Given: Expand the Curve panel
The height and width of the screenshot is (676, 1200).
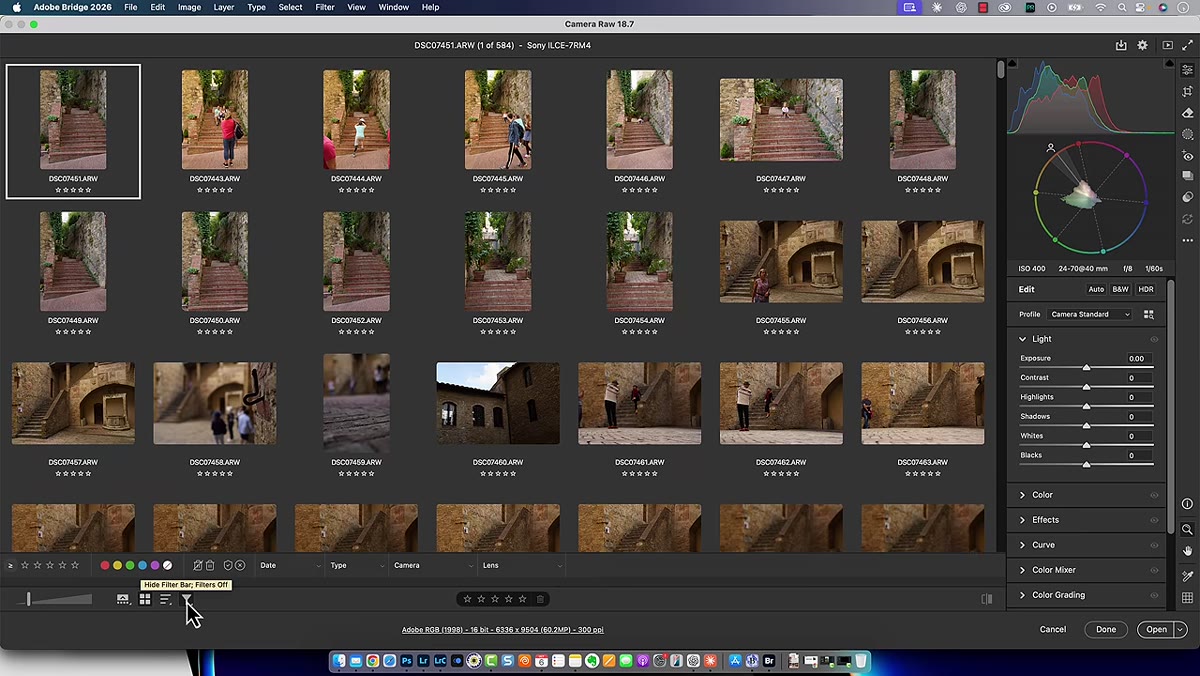Looking at the screenshot, I should pyautogui.click(x=1022, y=545).
